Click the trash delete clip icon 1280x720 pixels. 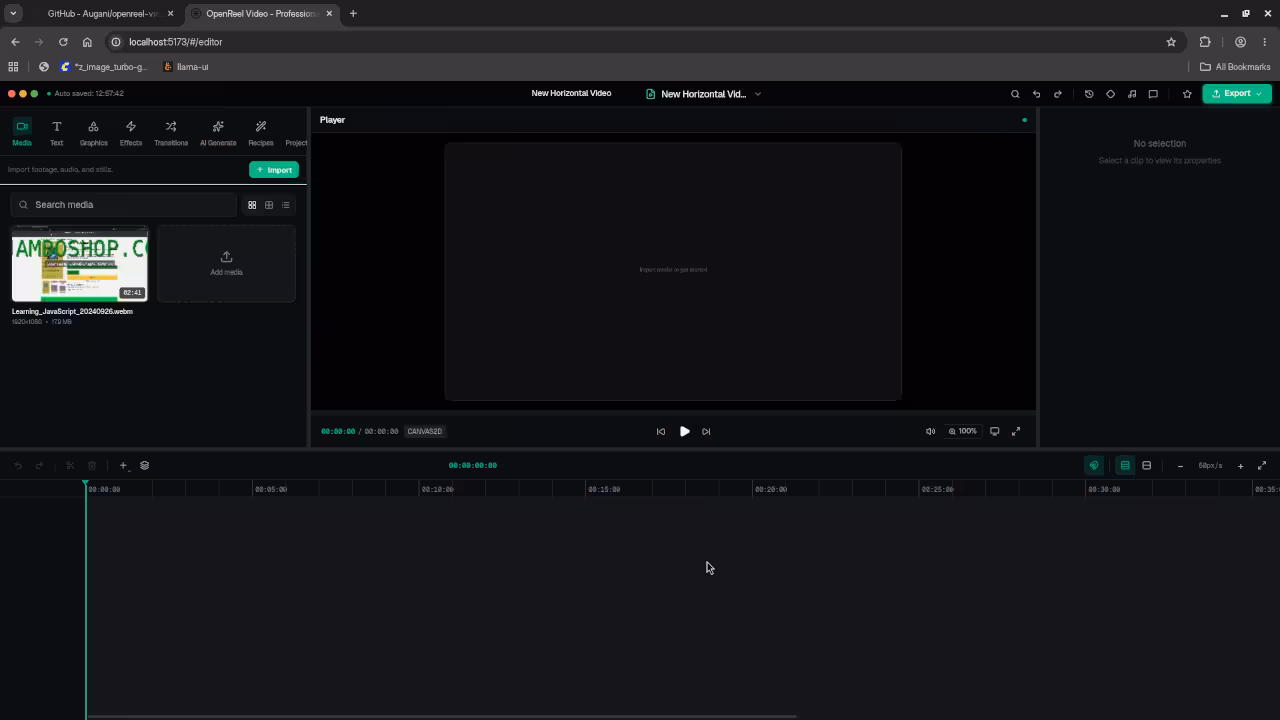coord(92,466)
